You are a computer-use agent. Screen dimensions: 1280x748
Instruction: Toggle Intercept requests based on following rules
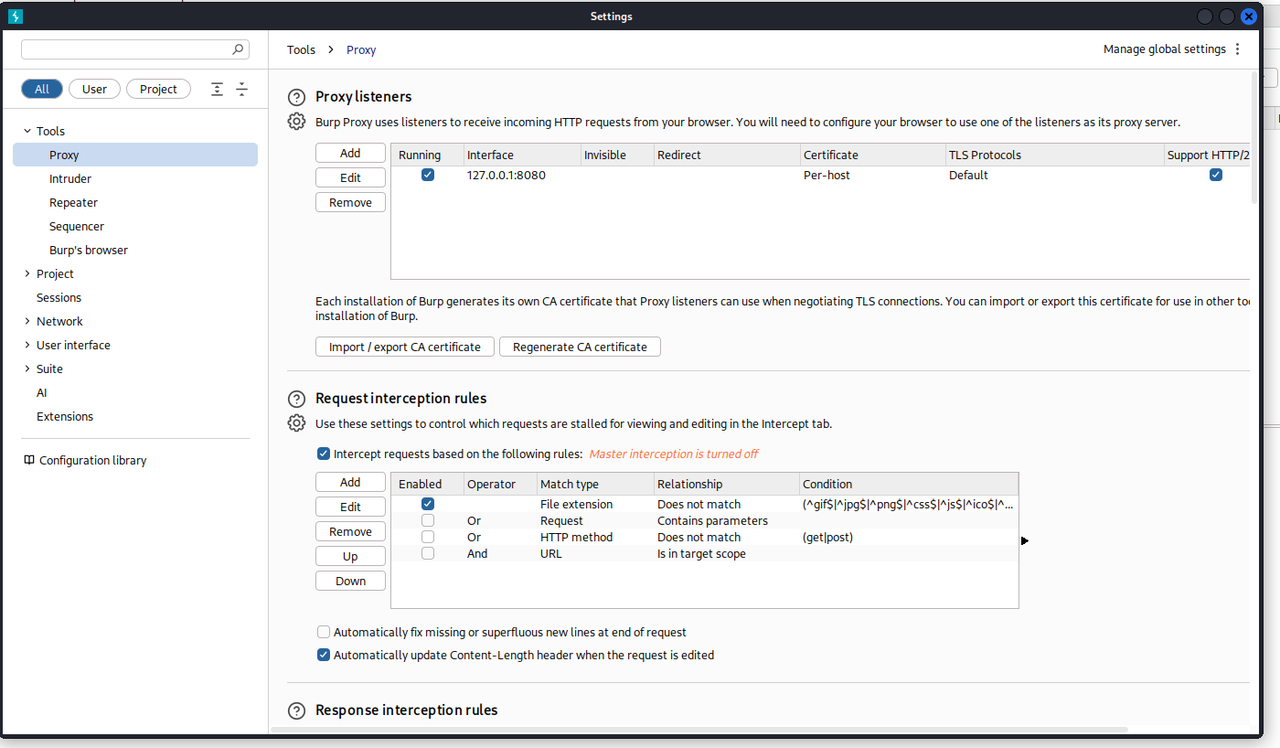[x=323, y=453]
